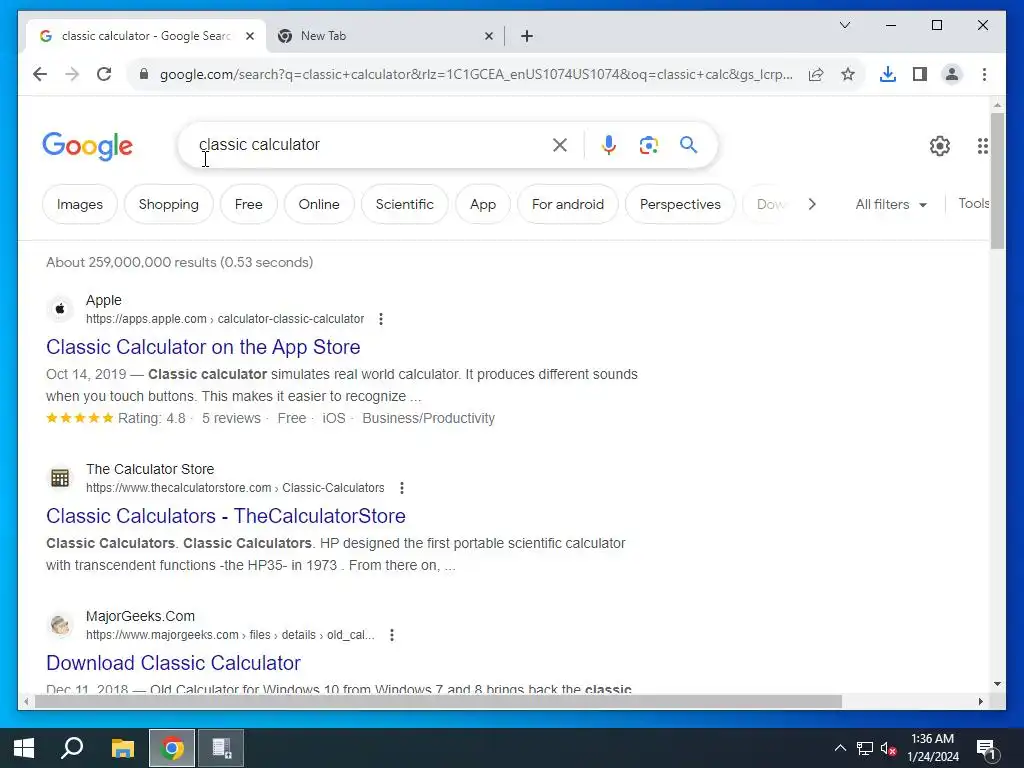
Task: Show more search filter chips
Action: [x=812, y=204]
